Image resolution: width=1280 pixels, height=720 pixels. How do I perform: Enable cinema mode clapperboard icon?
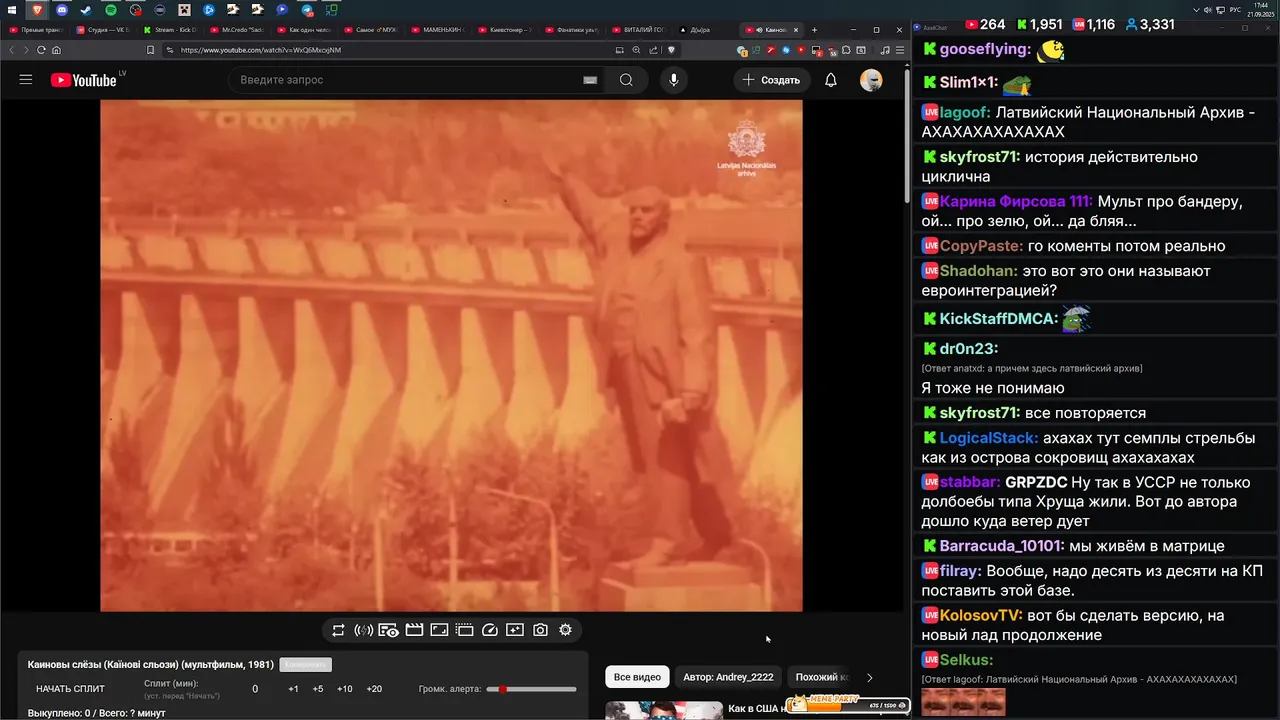click(414, 630)
